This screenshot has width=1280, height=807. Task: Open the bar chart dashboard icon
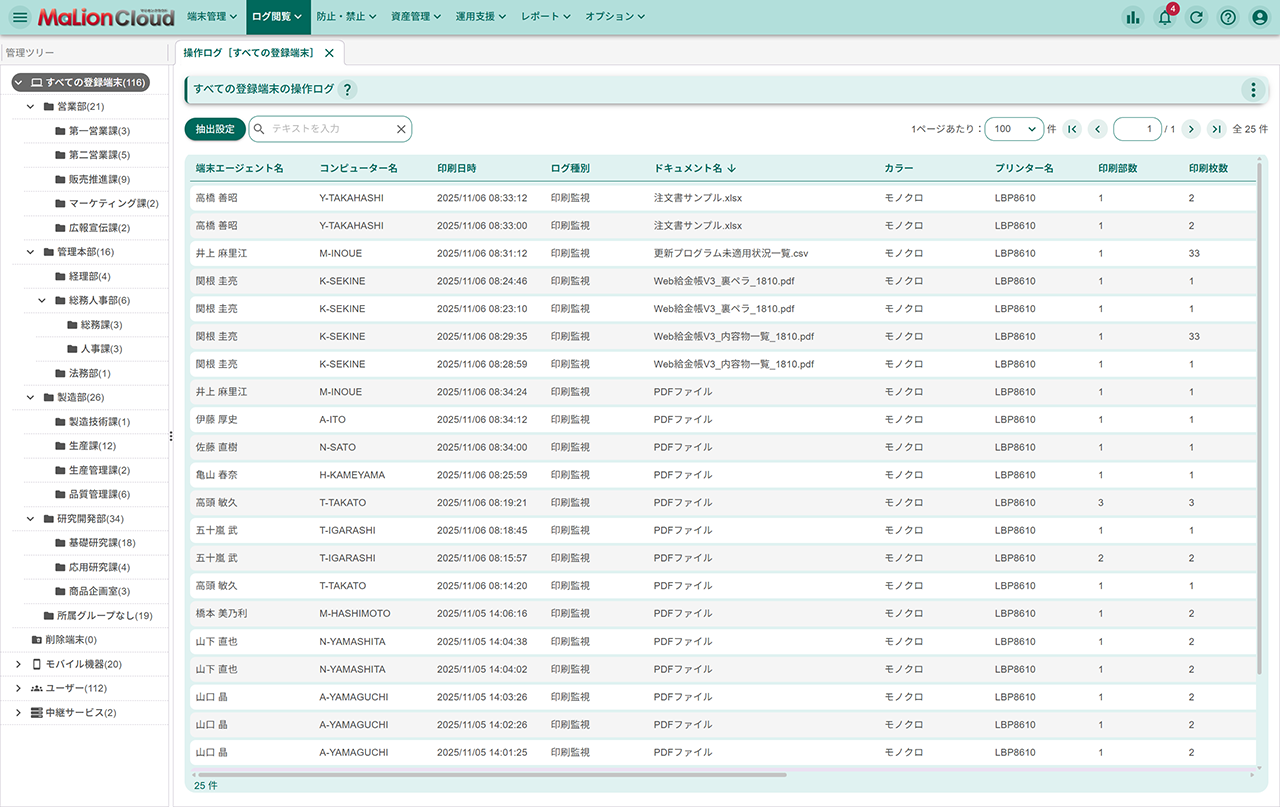pyautogui.click(x=1133, y=17)
